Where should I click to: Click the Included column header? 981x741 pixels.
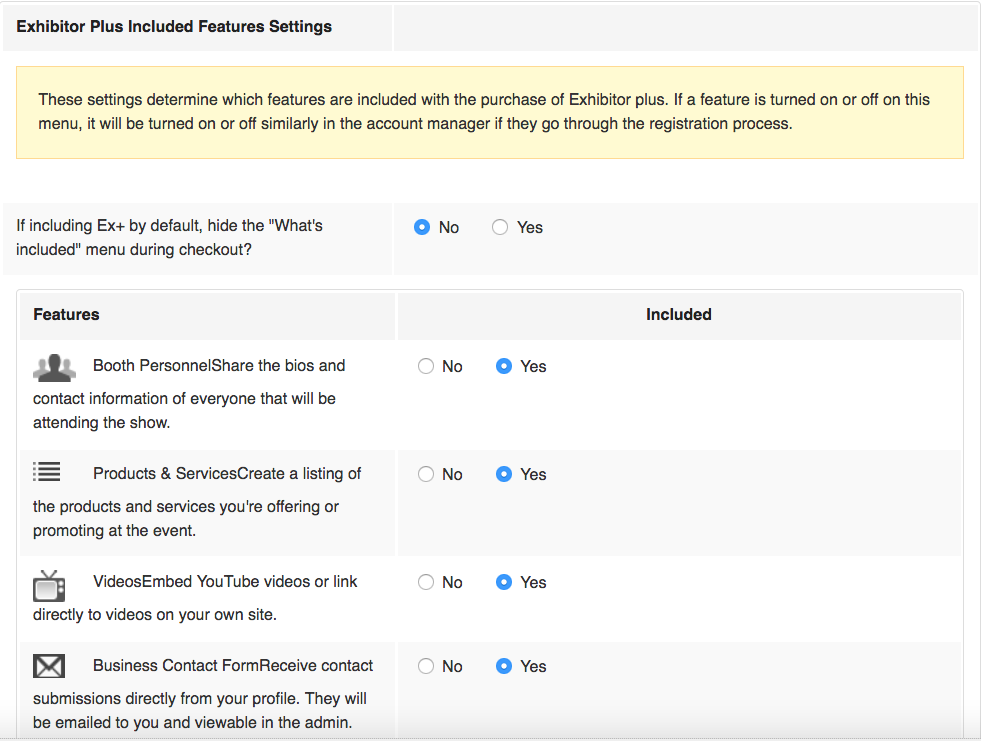click(x=679, y=314)
